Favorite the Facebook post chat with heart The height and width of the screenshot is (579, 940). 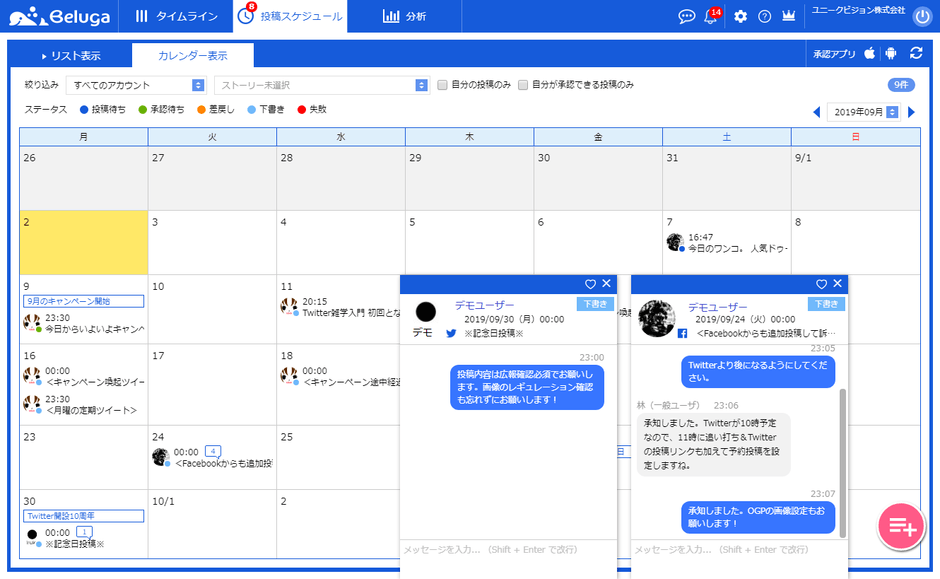coord(821,284)
